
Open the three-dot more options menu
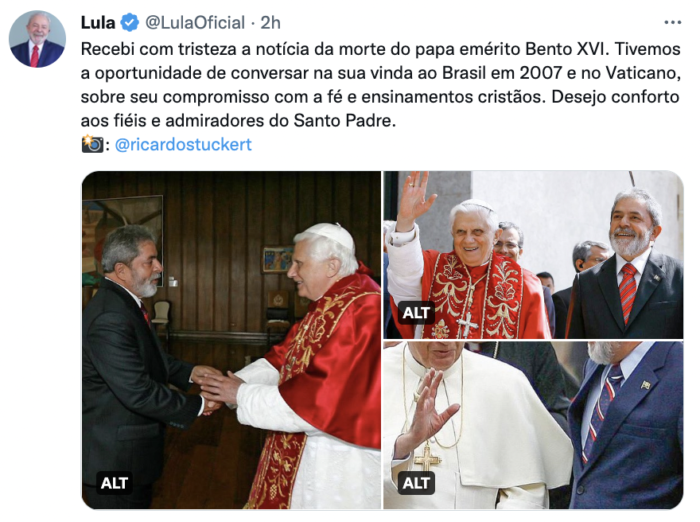click(672, 22)
